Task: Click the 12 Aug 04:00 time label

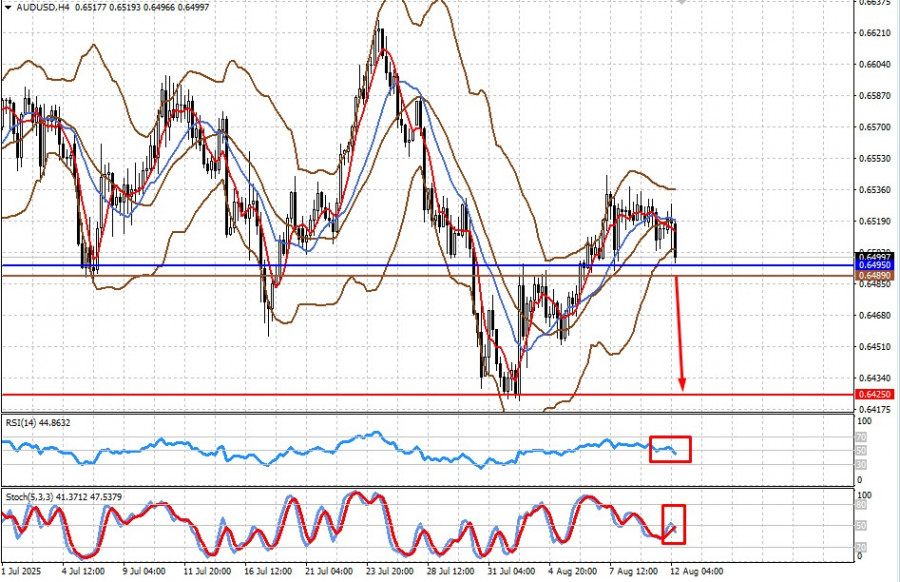Action: pos(697,572)
